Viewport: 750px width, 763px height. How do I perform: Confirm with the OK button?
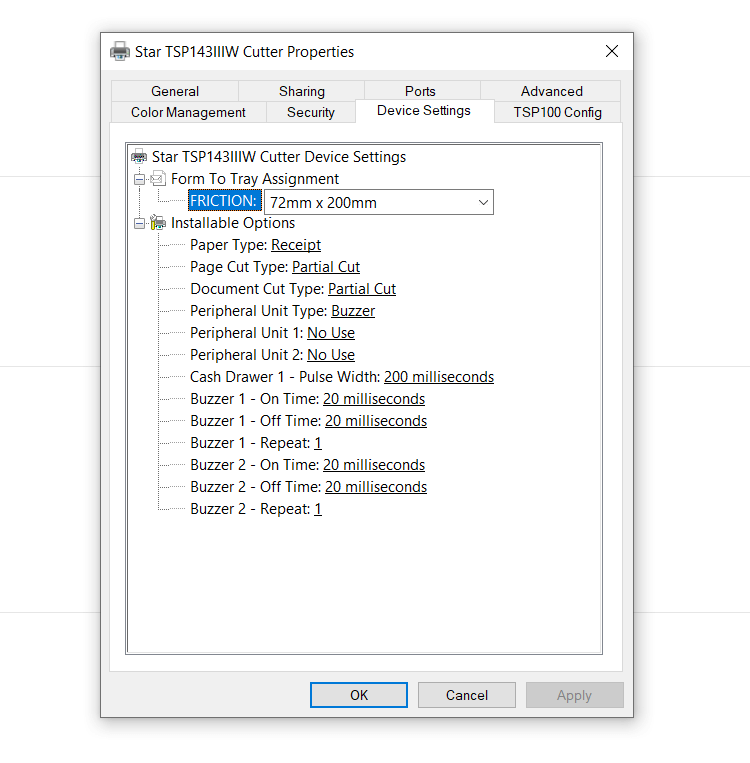click(x=359, y=695)
